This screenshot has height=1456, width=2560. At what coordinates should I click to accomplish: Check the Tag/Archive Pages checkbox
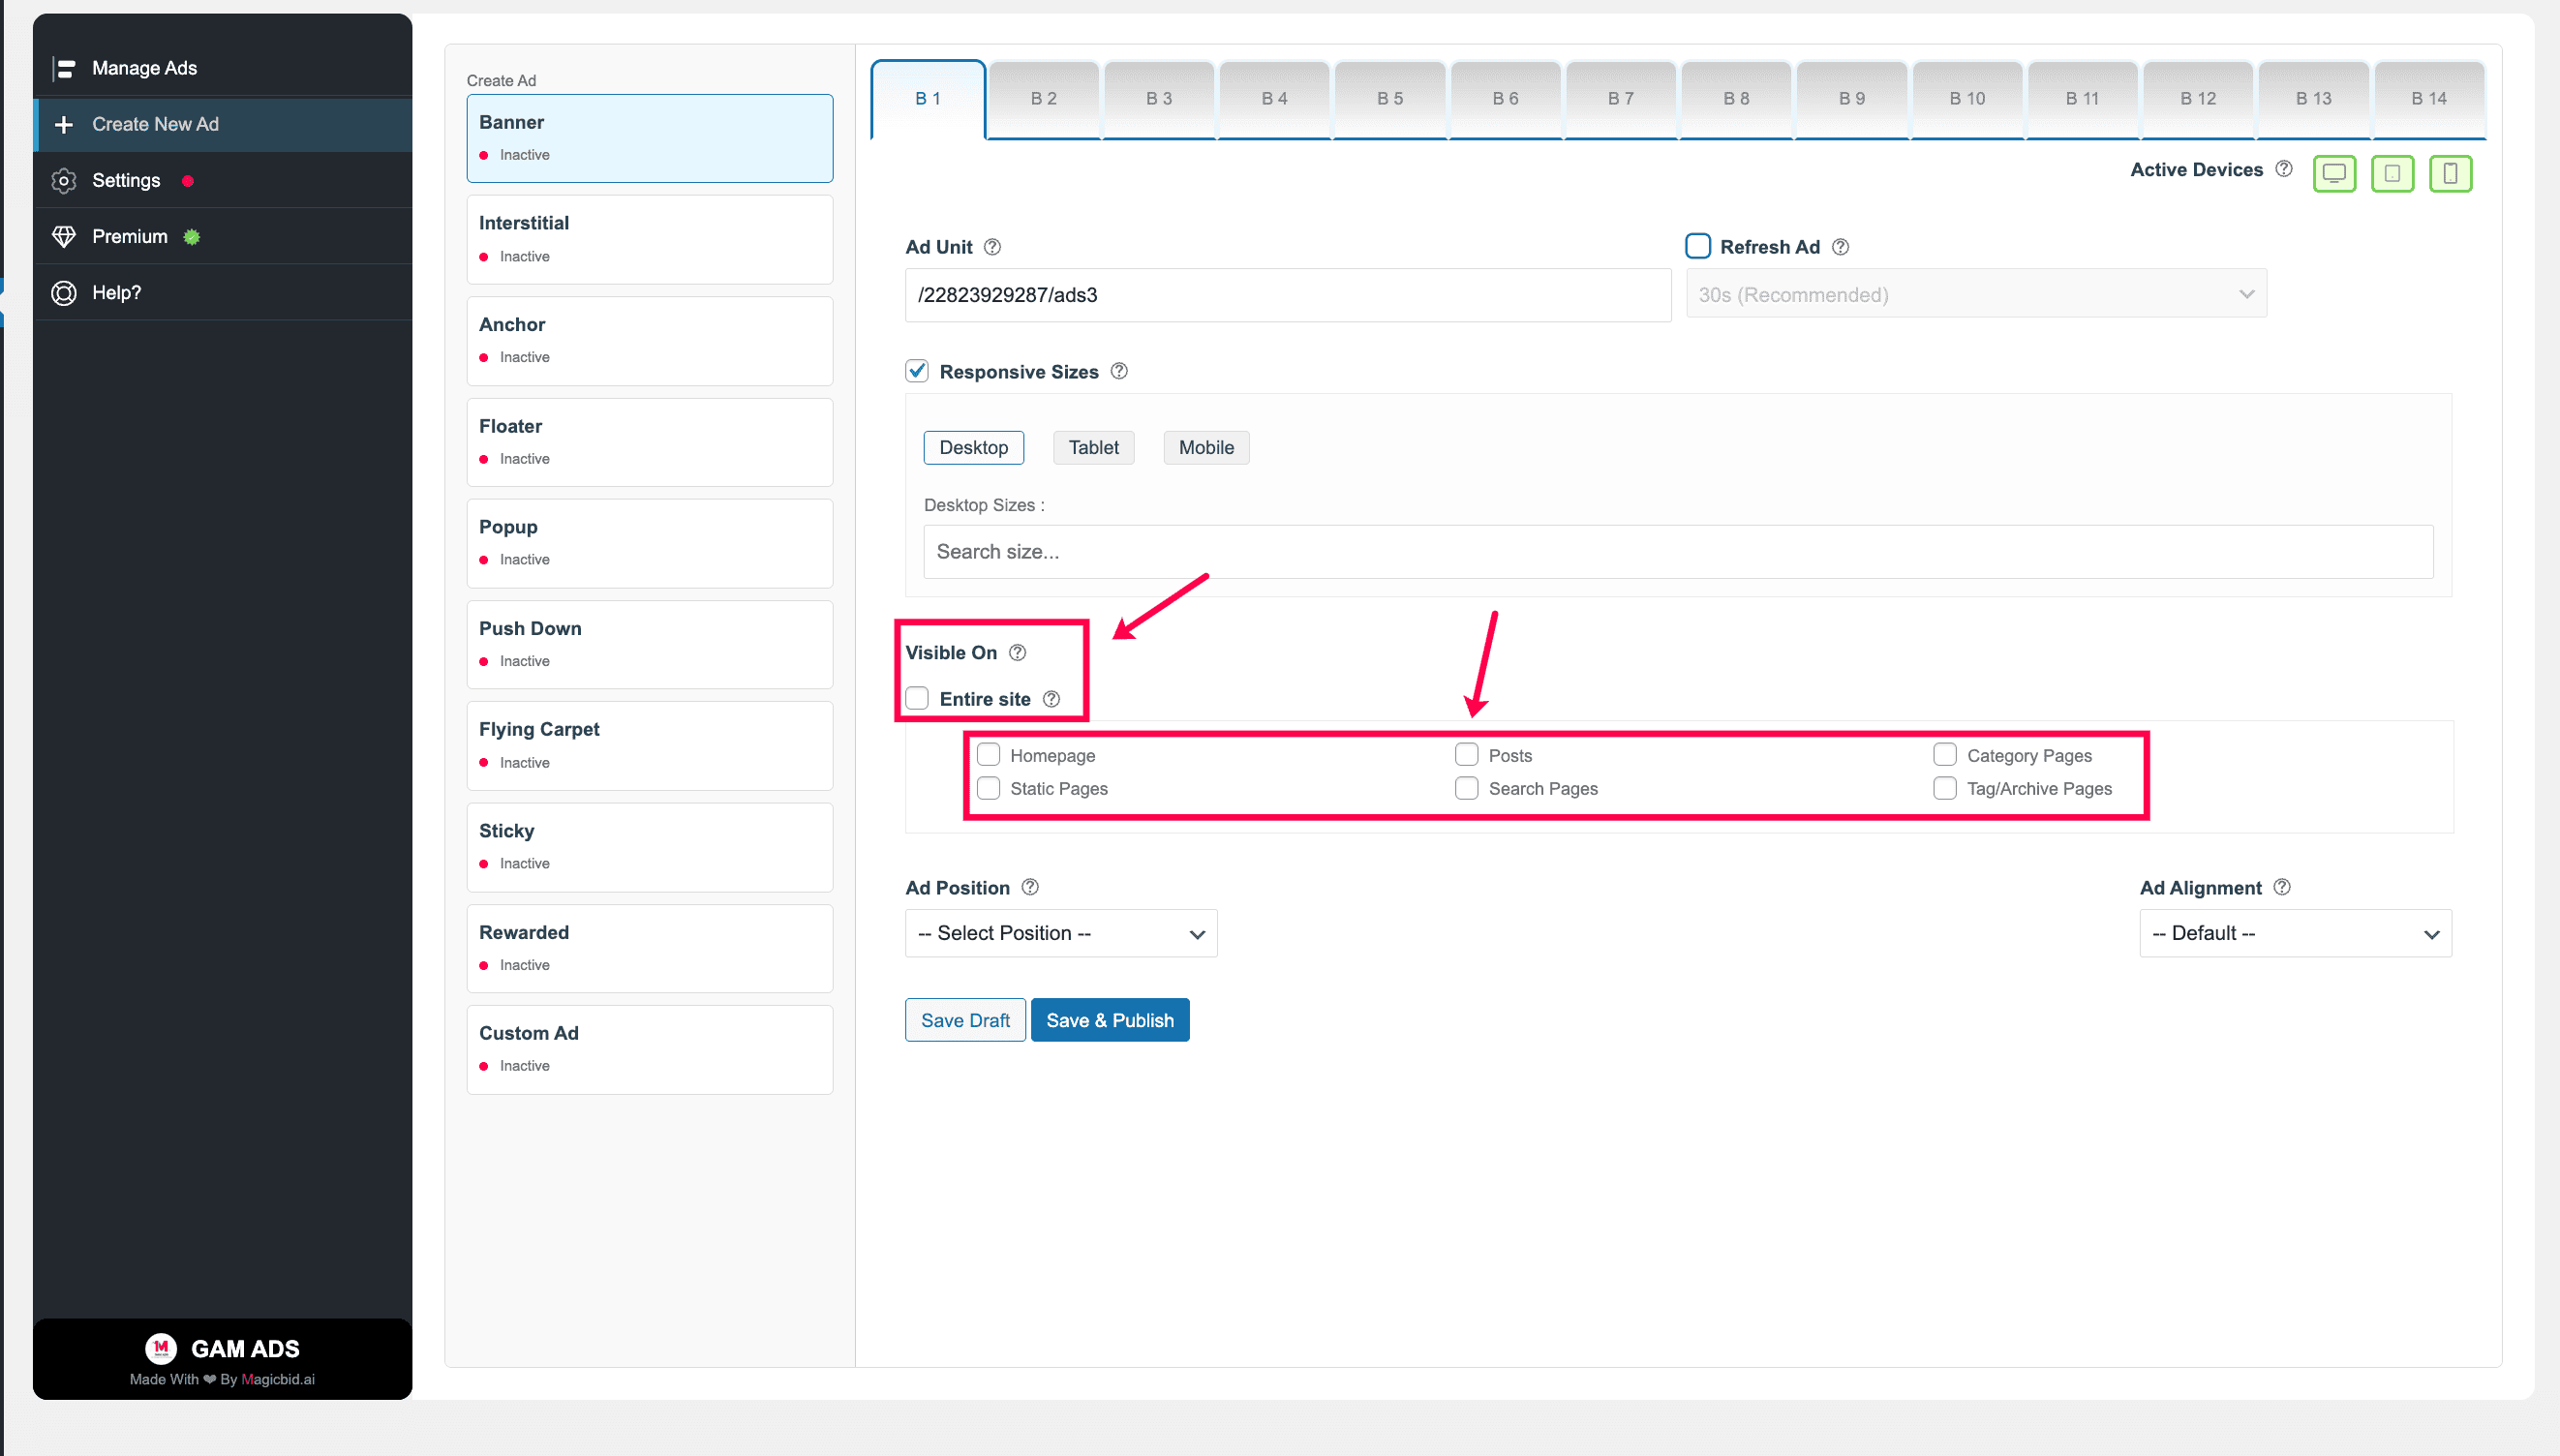pyautogui.click(x=1945, y=788)
